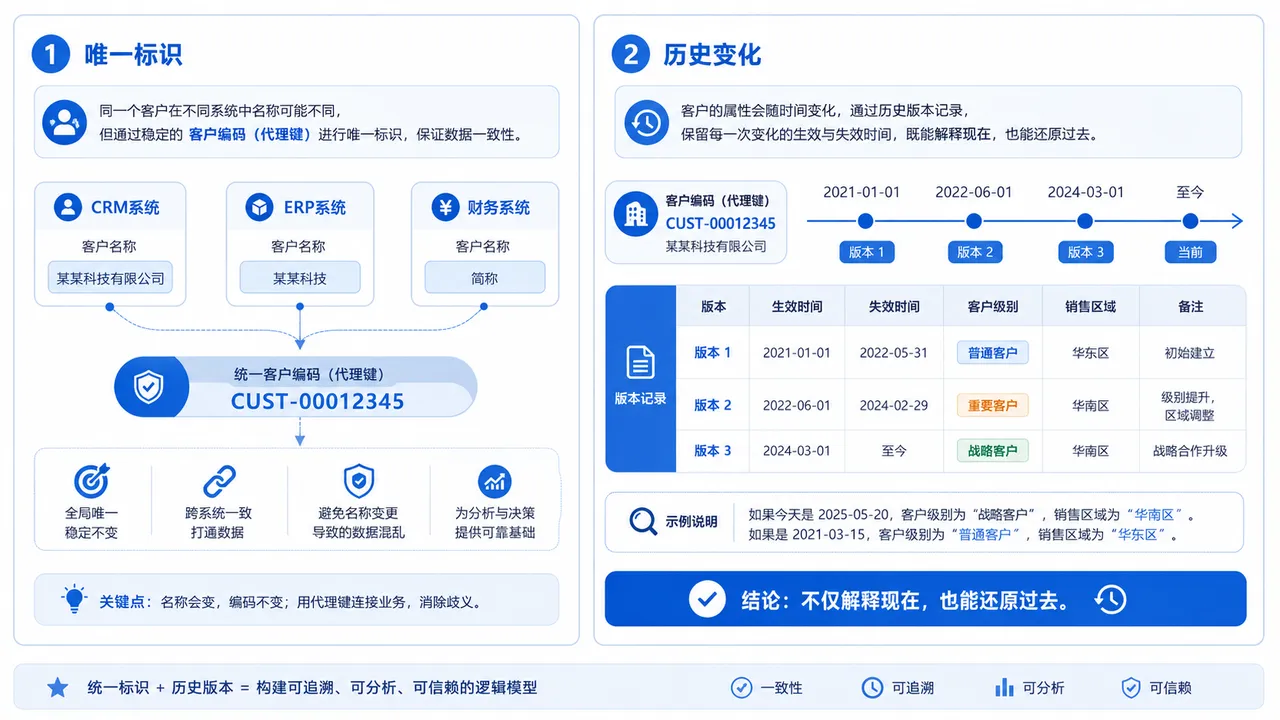Viewport: 1280px width, 720px height.
Task: Click the 当前 badge on the timeline
Action: 1190,252
